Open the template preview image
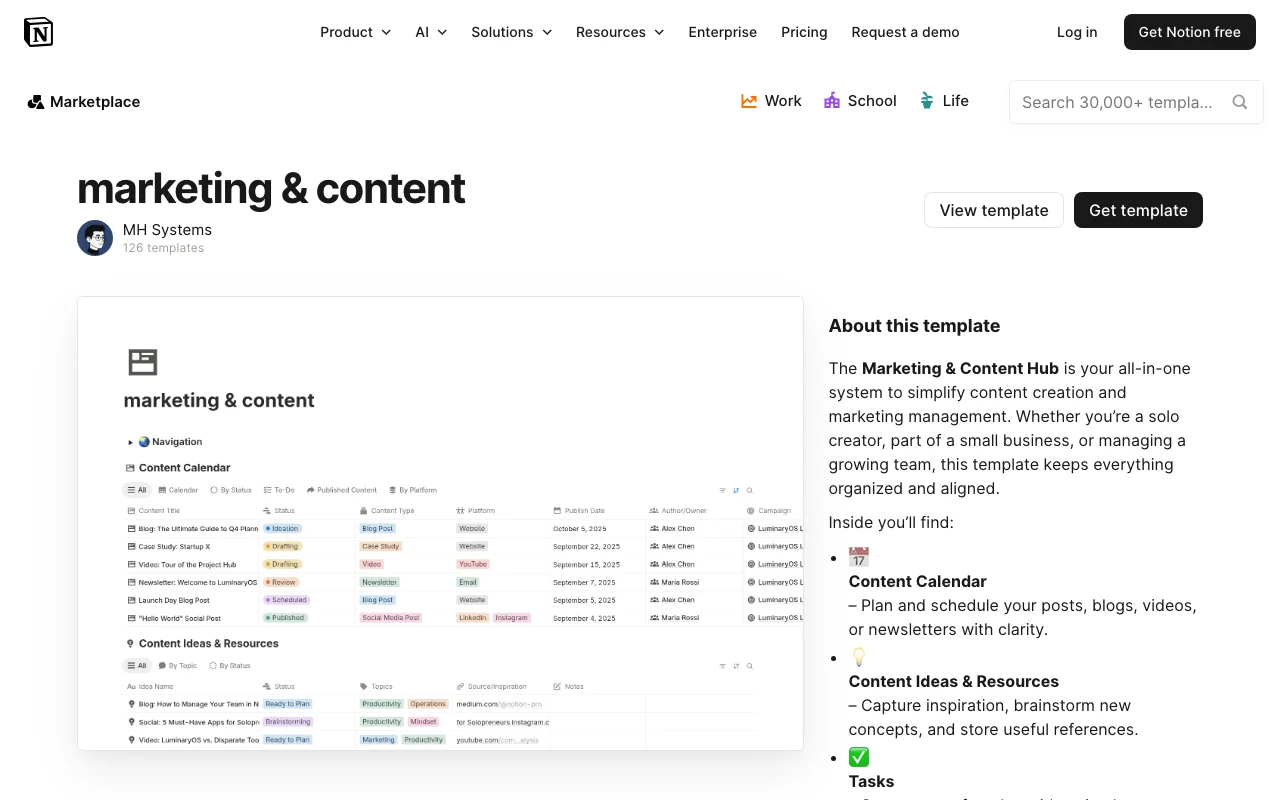 pos(440,523)
